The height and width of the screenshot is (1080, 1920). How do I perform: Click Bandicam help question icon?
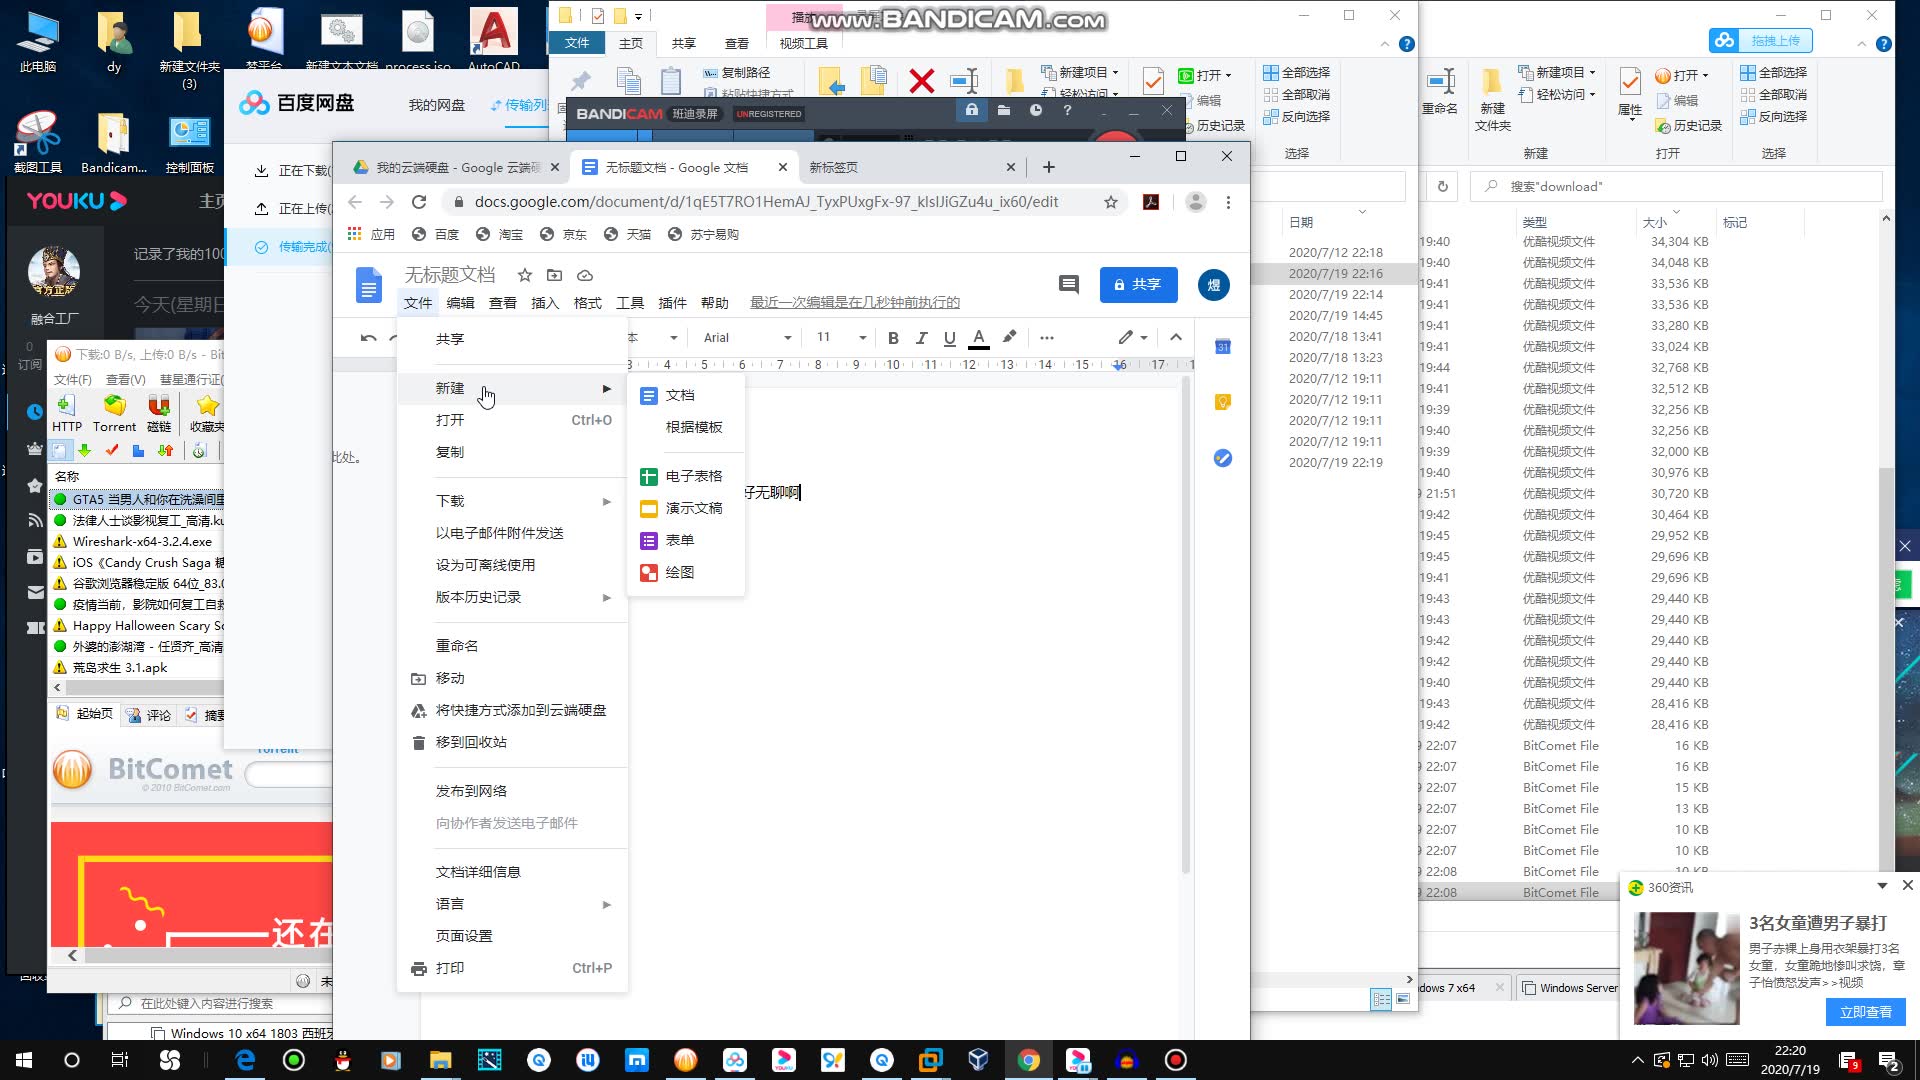(1067, 111)
